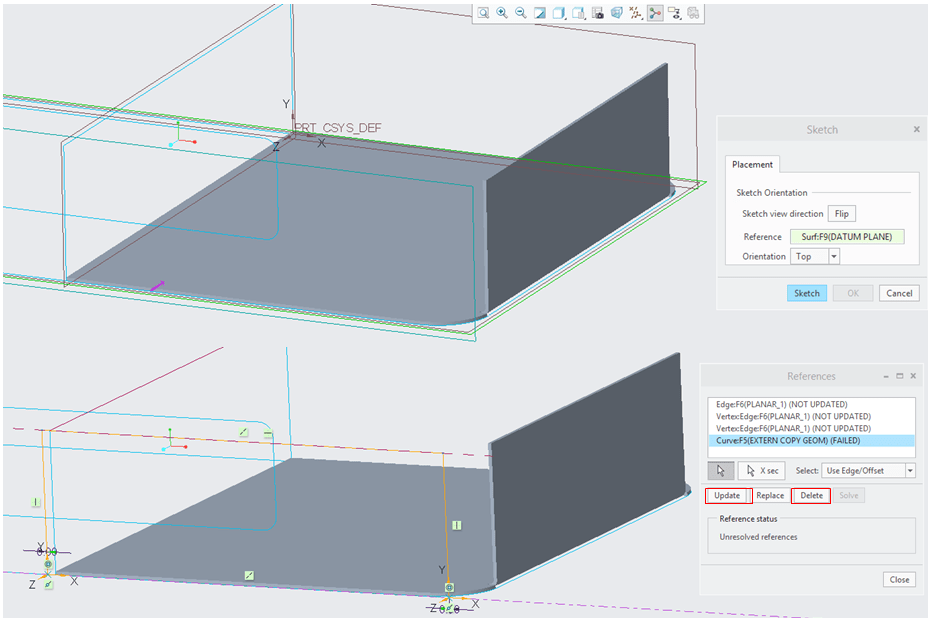Switch to the Placement tab
This screenshot has height=618, width=928.
click(x=752, y=165)
